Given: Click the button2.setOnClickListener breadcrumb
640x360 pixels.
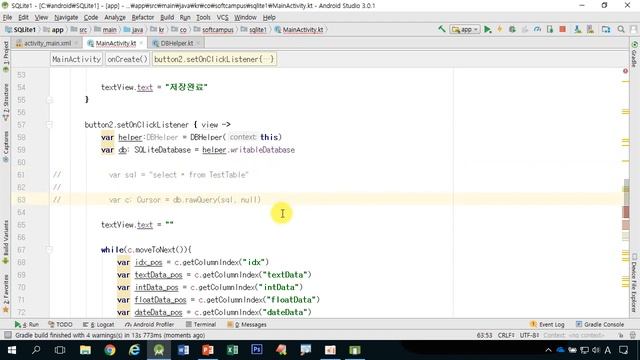Looking at the screenshot, I should (214, 59).
